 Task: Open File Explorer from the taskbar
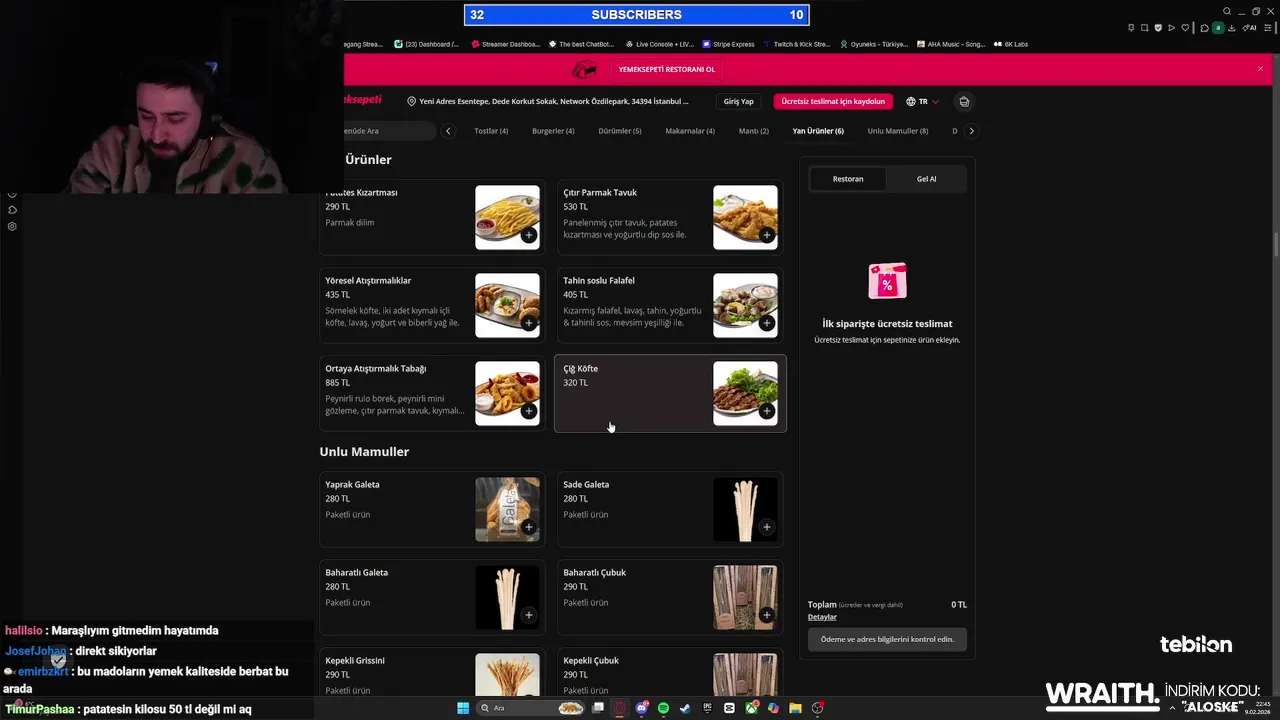[x=795, y=708]
